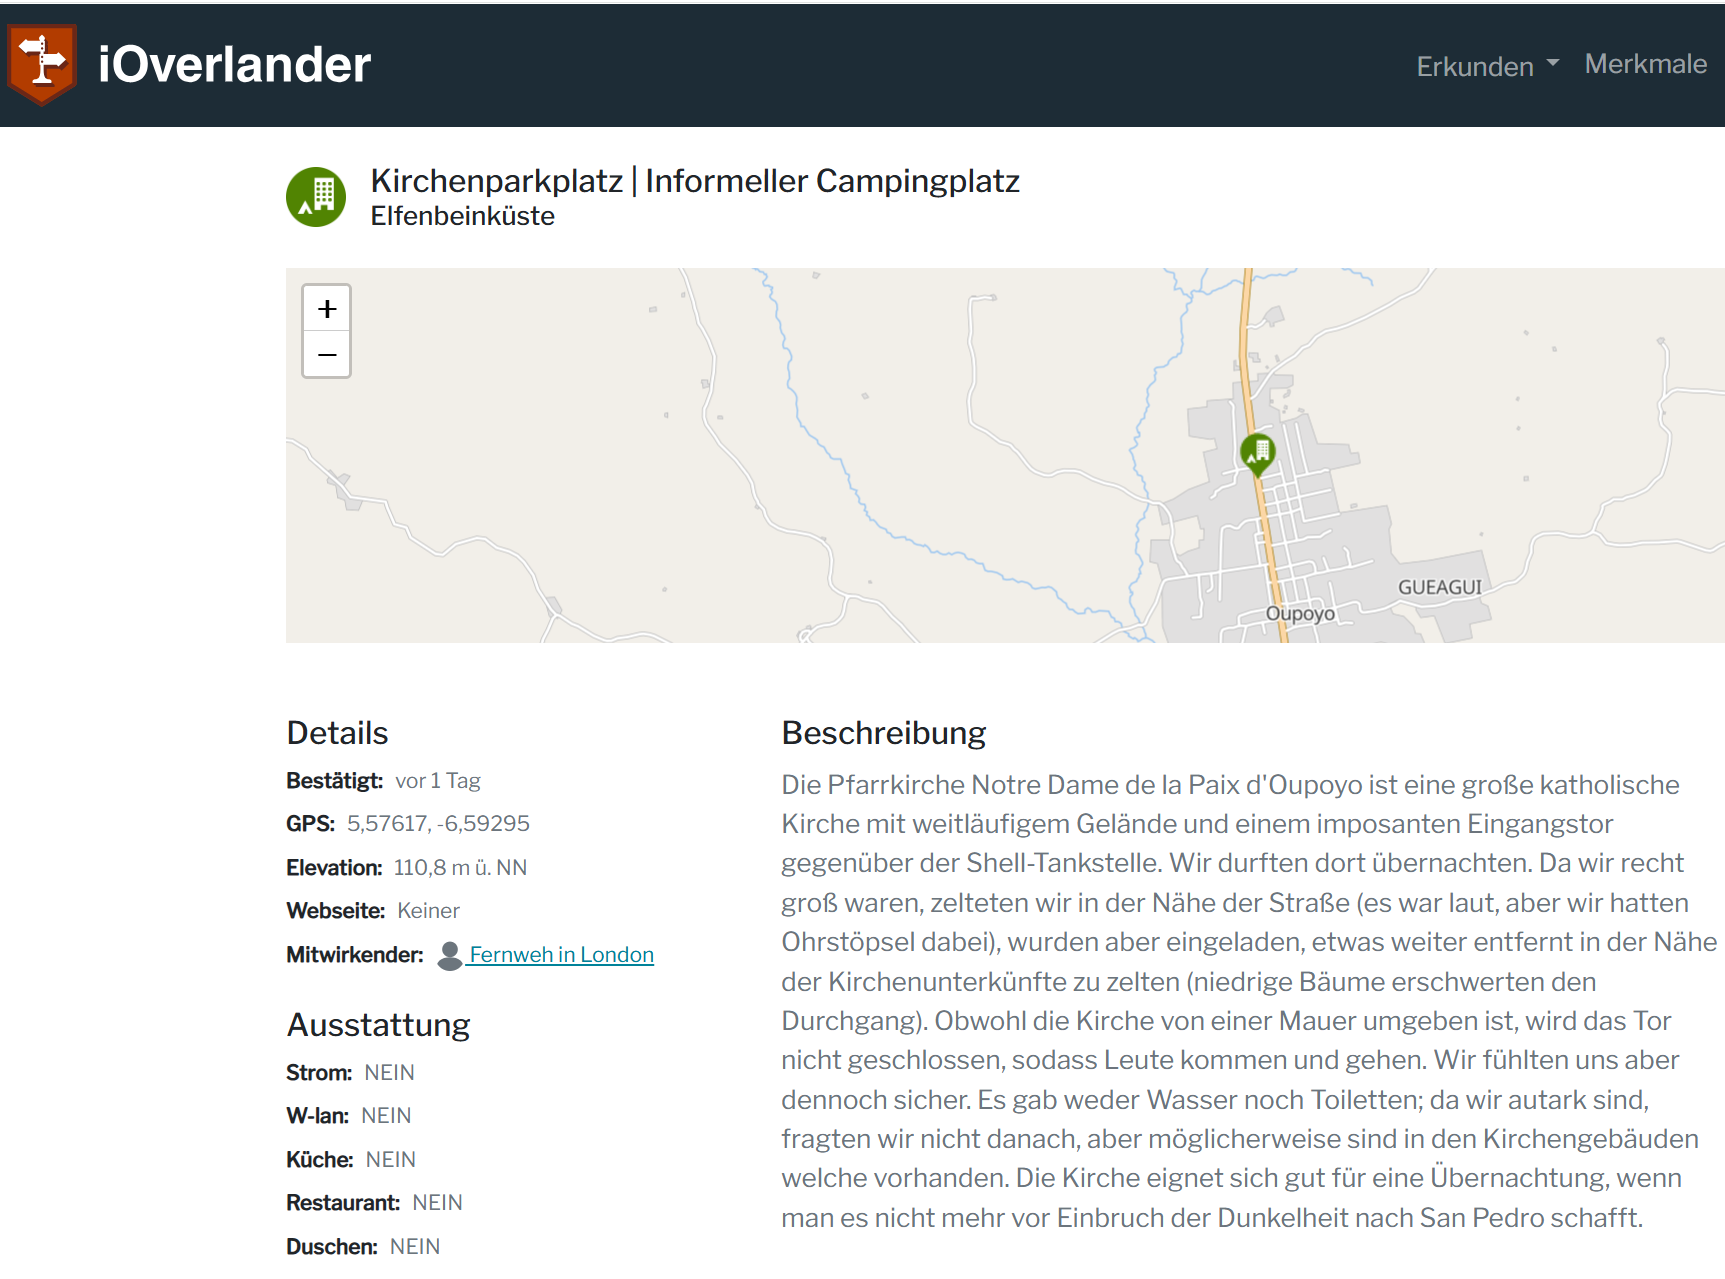Open the Merkmale menu item
The image size is (1725, 1279).
point(1645,64)
